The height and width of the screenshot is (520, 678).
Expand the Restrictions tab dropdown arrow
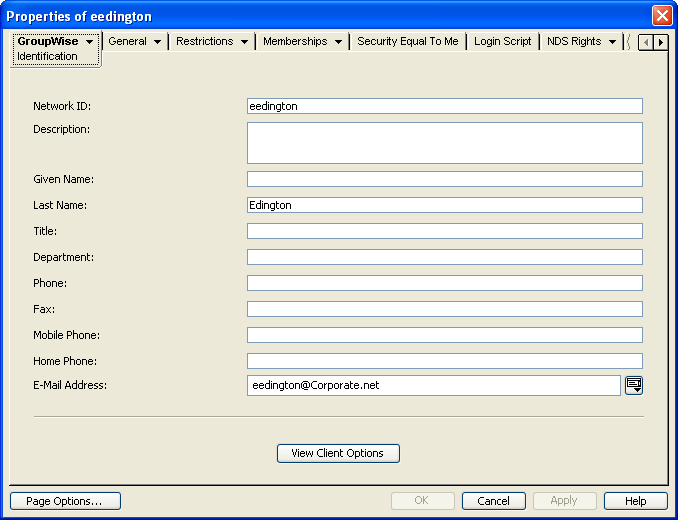(243, 42)
